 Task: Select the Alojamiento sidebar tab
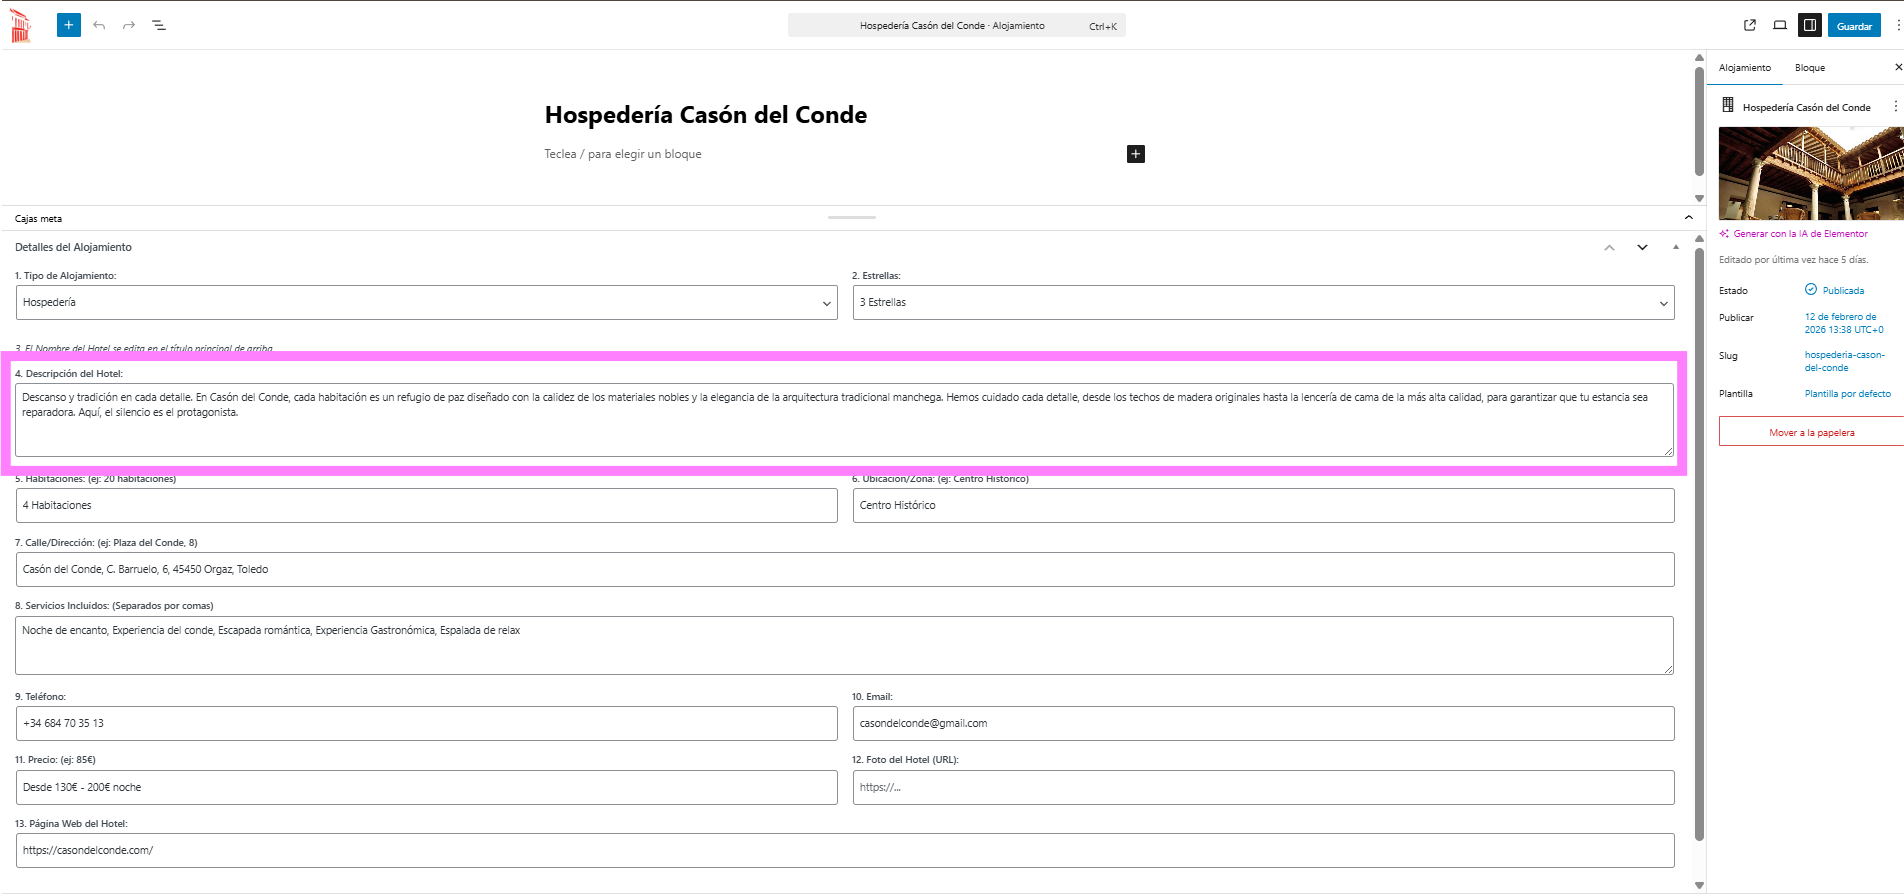1744,68
